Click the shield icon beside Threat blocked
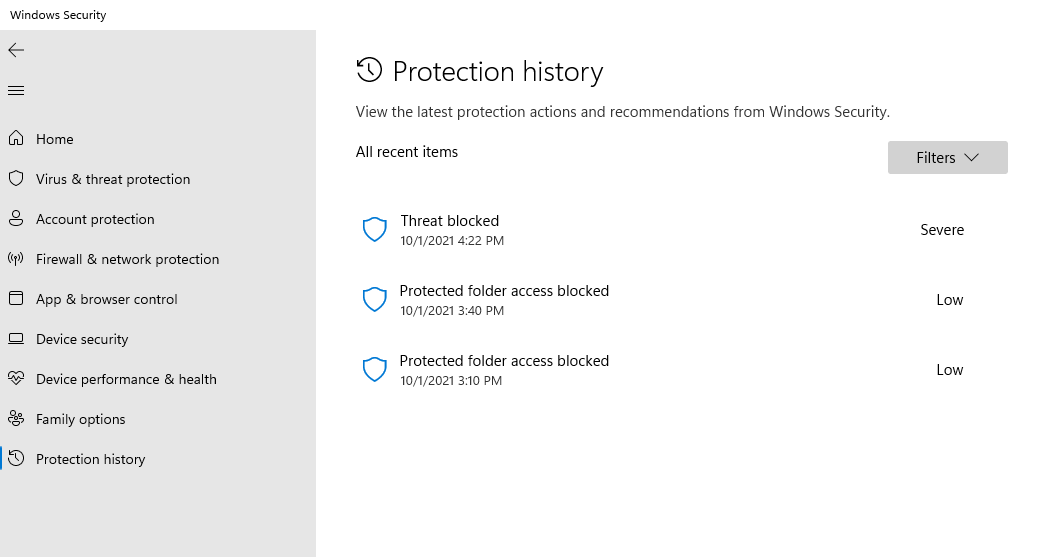Viewport: 1043px width, 557px height. coord(374,230)
